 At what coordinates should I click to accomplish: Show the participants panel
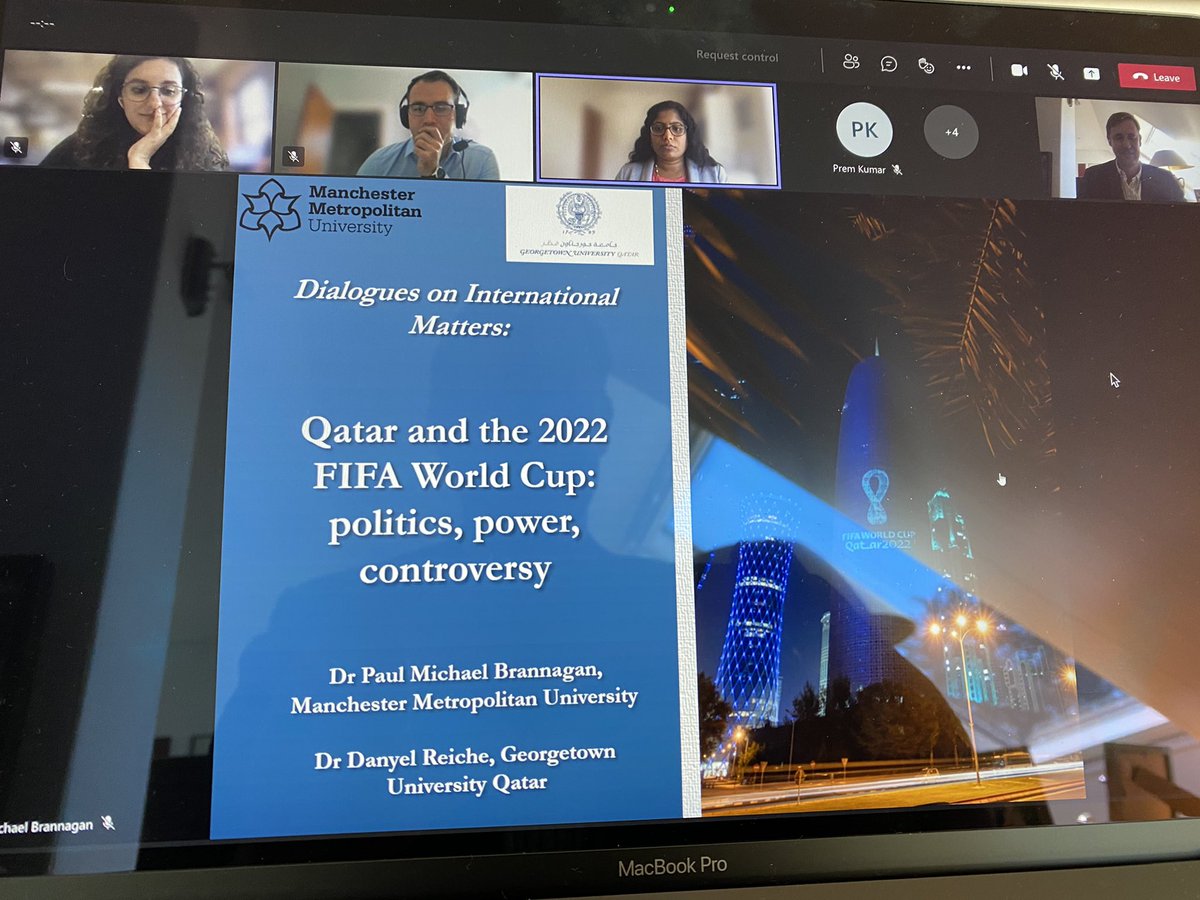point(851,62)
